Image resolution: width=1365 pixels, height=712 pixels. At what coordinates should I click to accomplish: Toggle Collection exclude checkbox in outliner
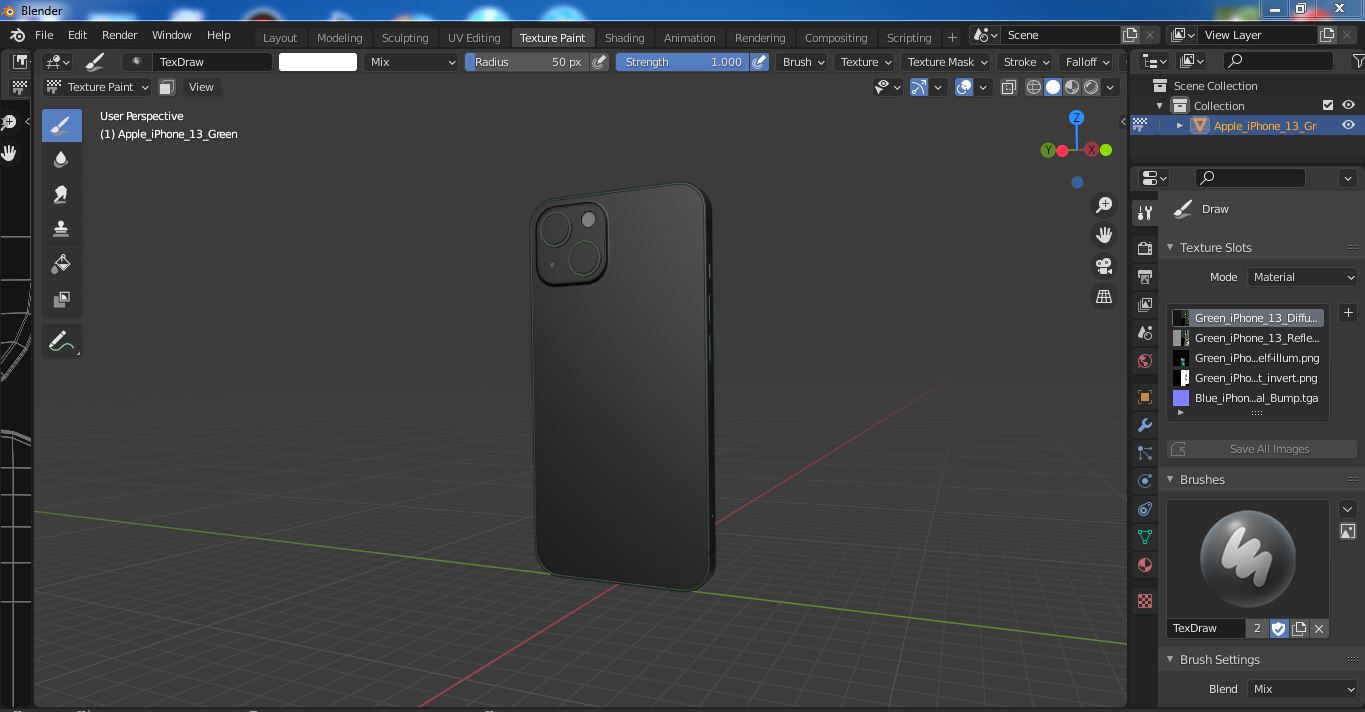[x=1328, y=105]
